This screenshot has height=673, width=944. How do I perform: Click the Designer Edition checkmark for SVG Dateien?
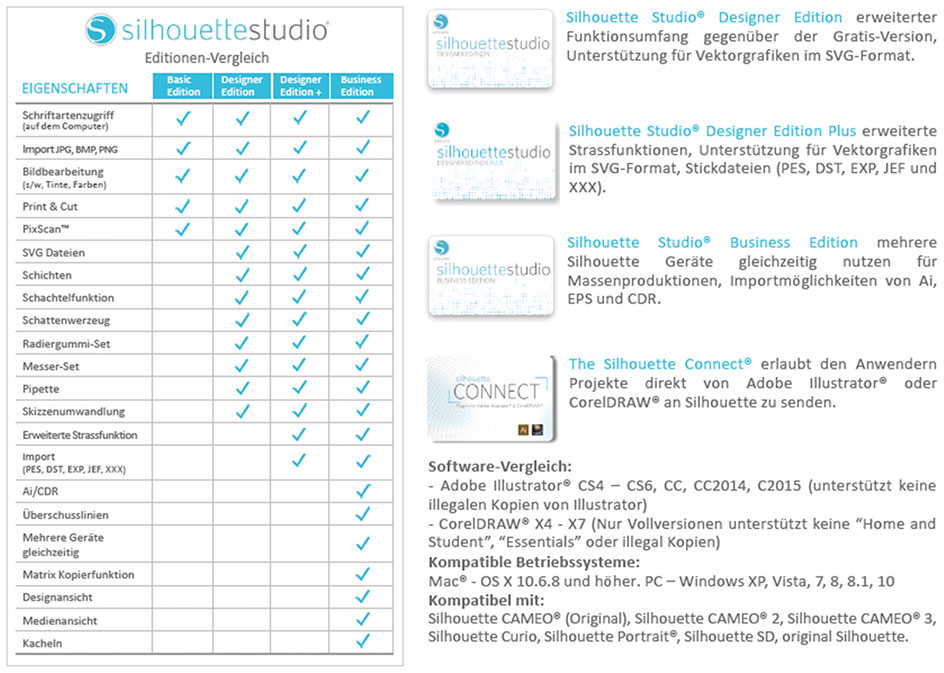pos(241,252)
